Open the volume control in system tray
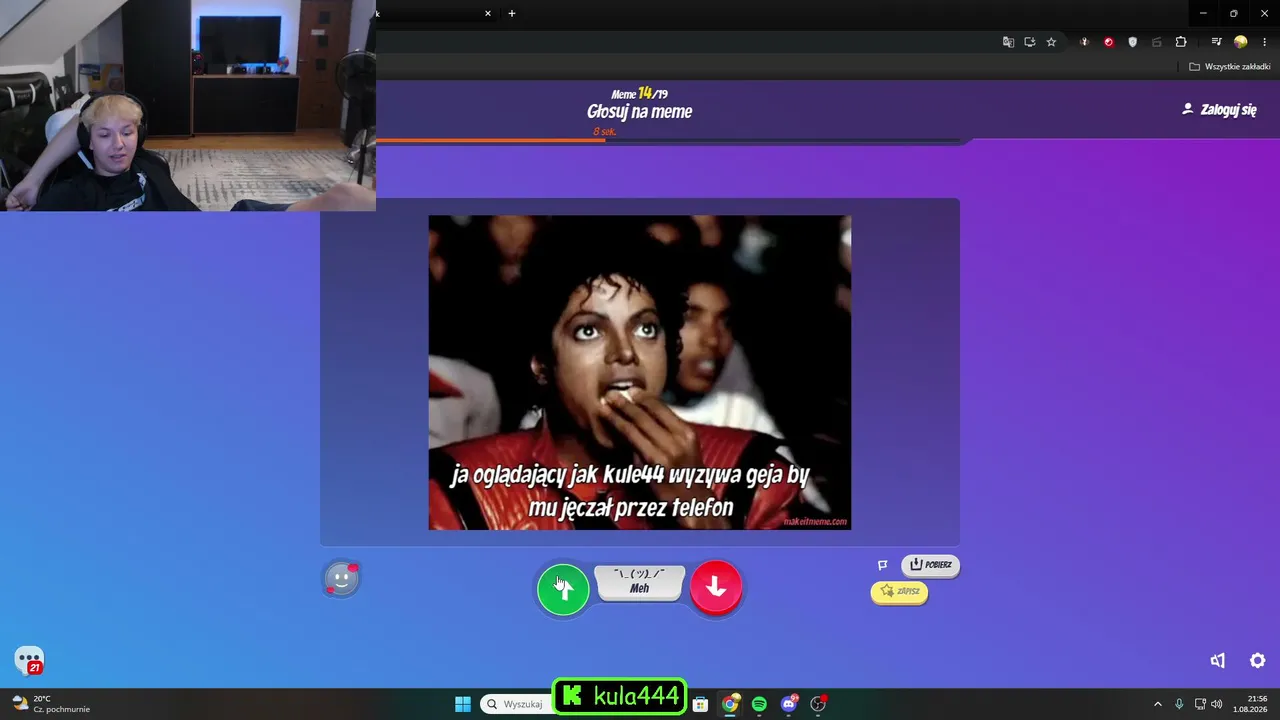 1217,704
